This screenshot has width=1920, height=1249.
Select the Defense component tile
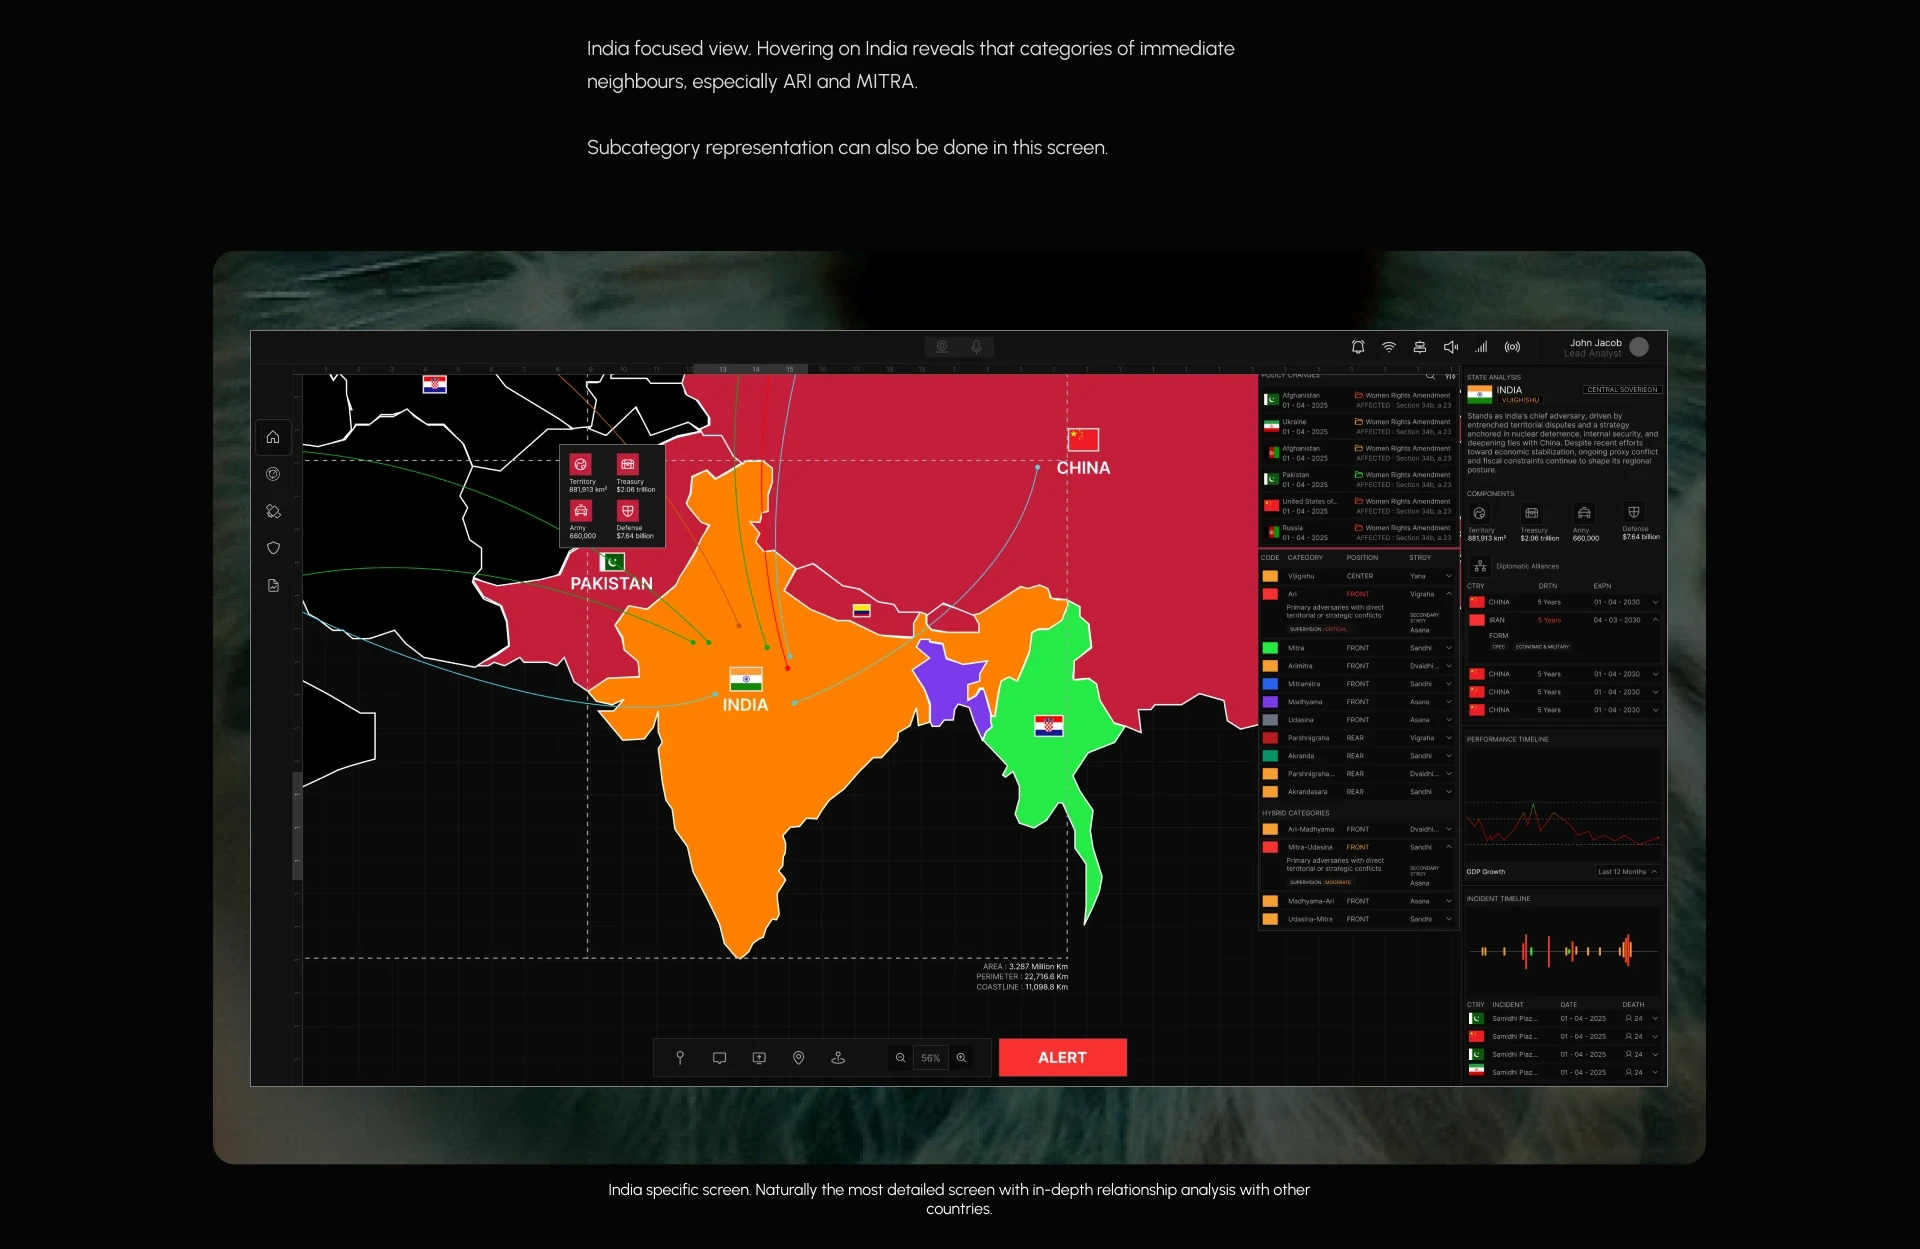click(1634, 512)
